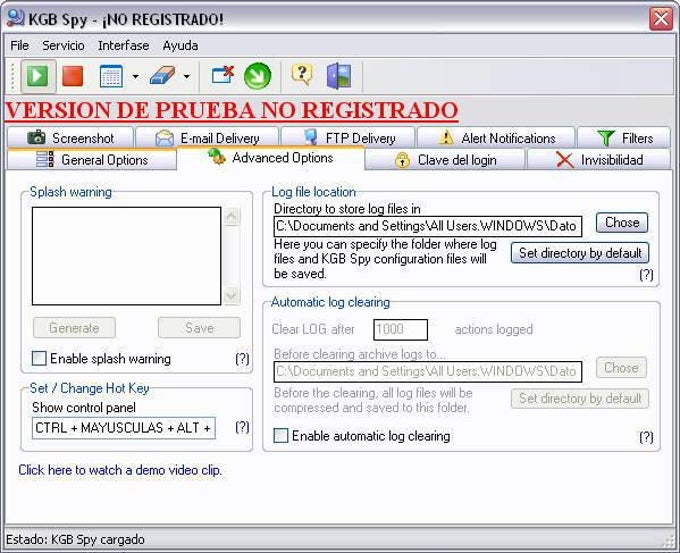The width and height of the screenshot is (680, 553).
Task: Click the (?) help next to hot key field
Action: [242, 427]
